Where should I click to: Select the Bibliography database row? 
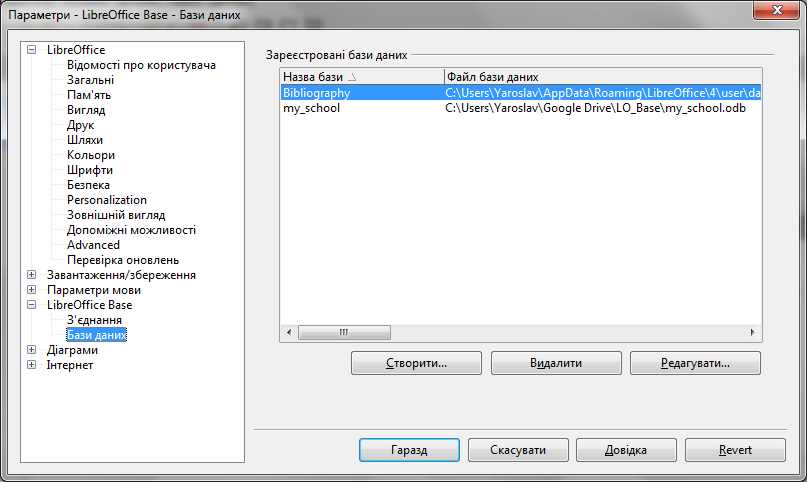(521, 93)
